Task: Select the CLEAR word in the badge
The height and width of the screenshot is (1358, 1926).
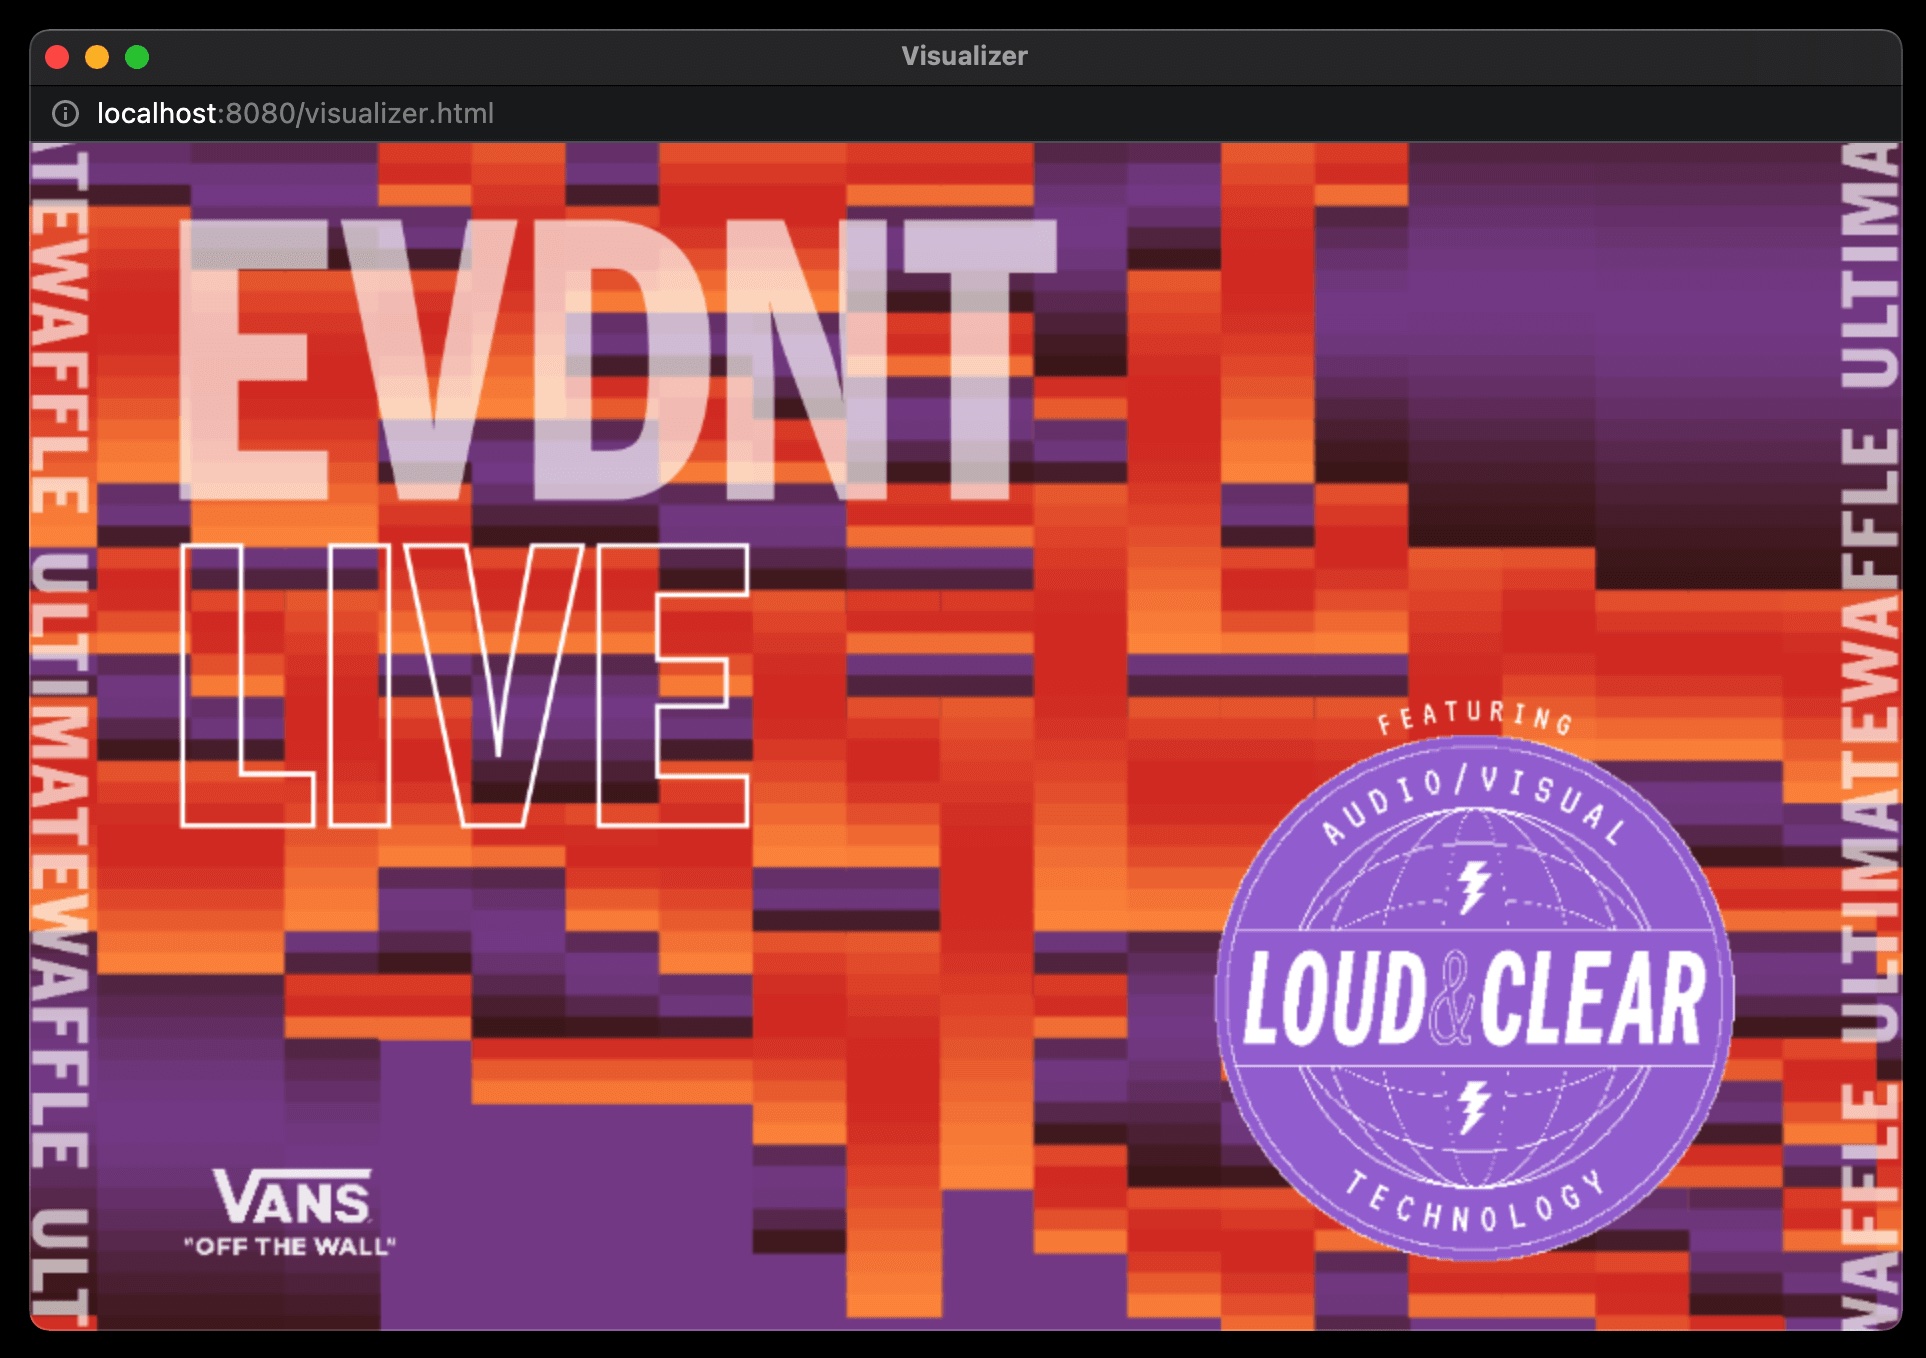Action: 1592,999
